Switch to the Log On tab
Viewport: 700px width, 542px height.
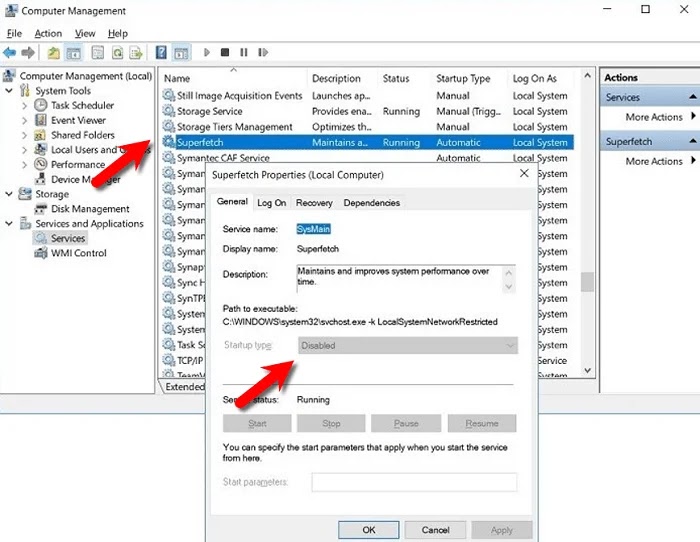pyautogui.click(x=271, y=203)
